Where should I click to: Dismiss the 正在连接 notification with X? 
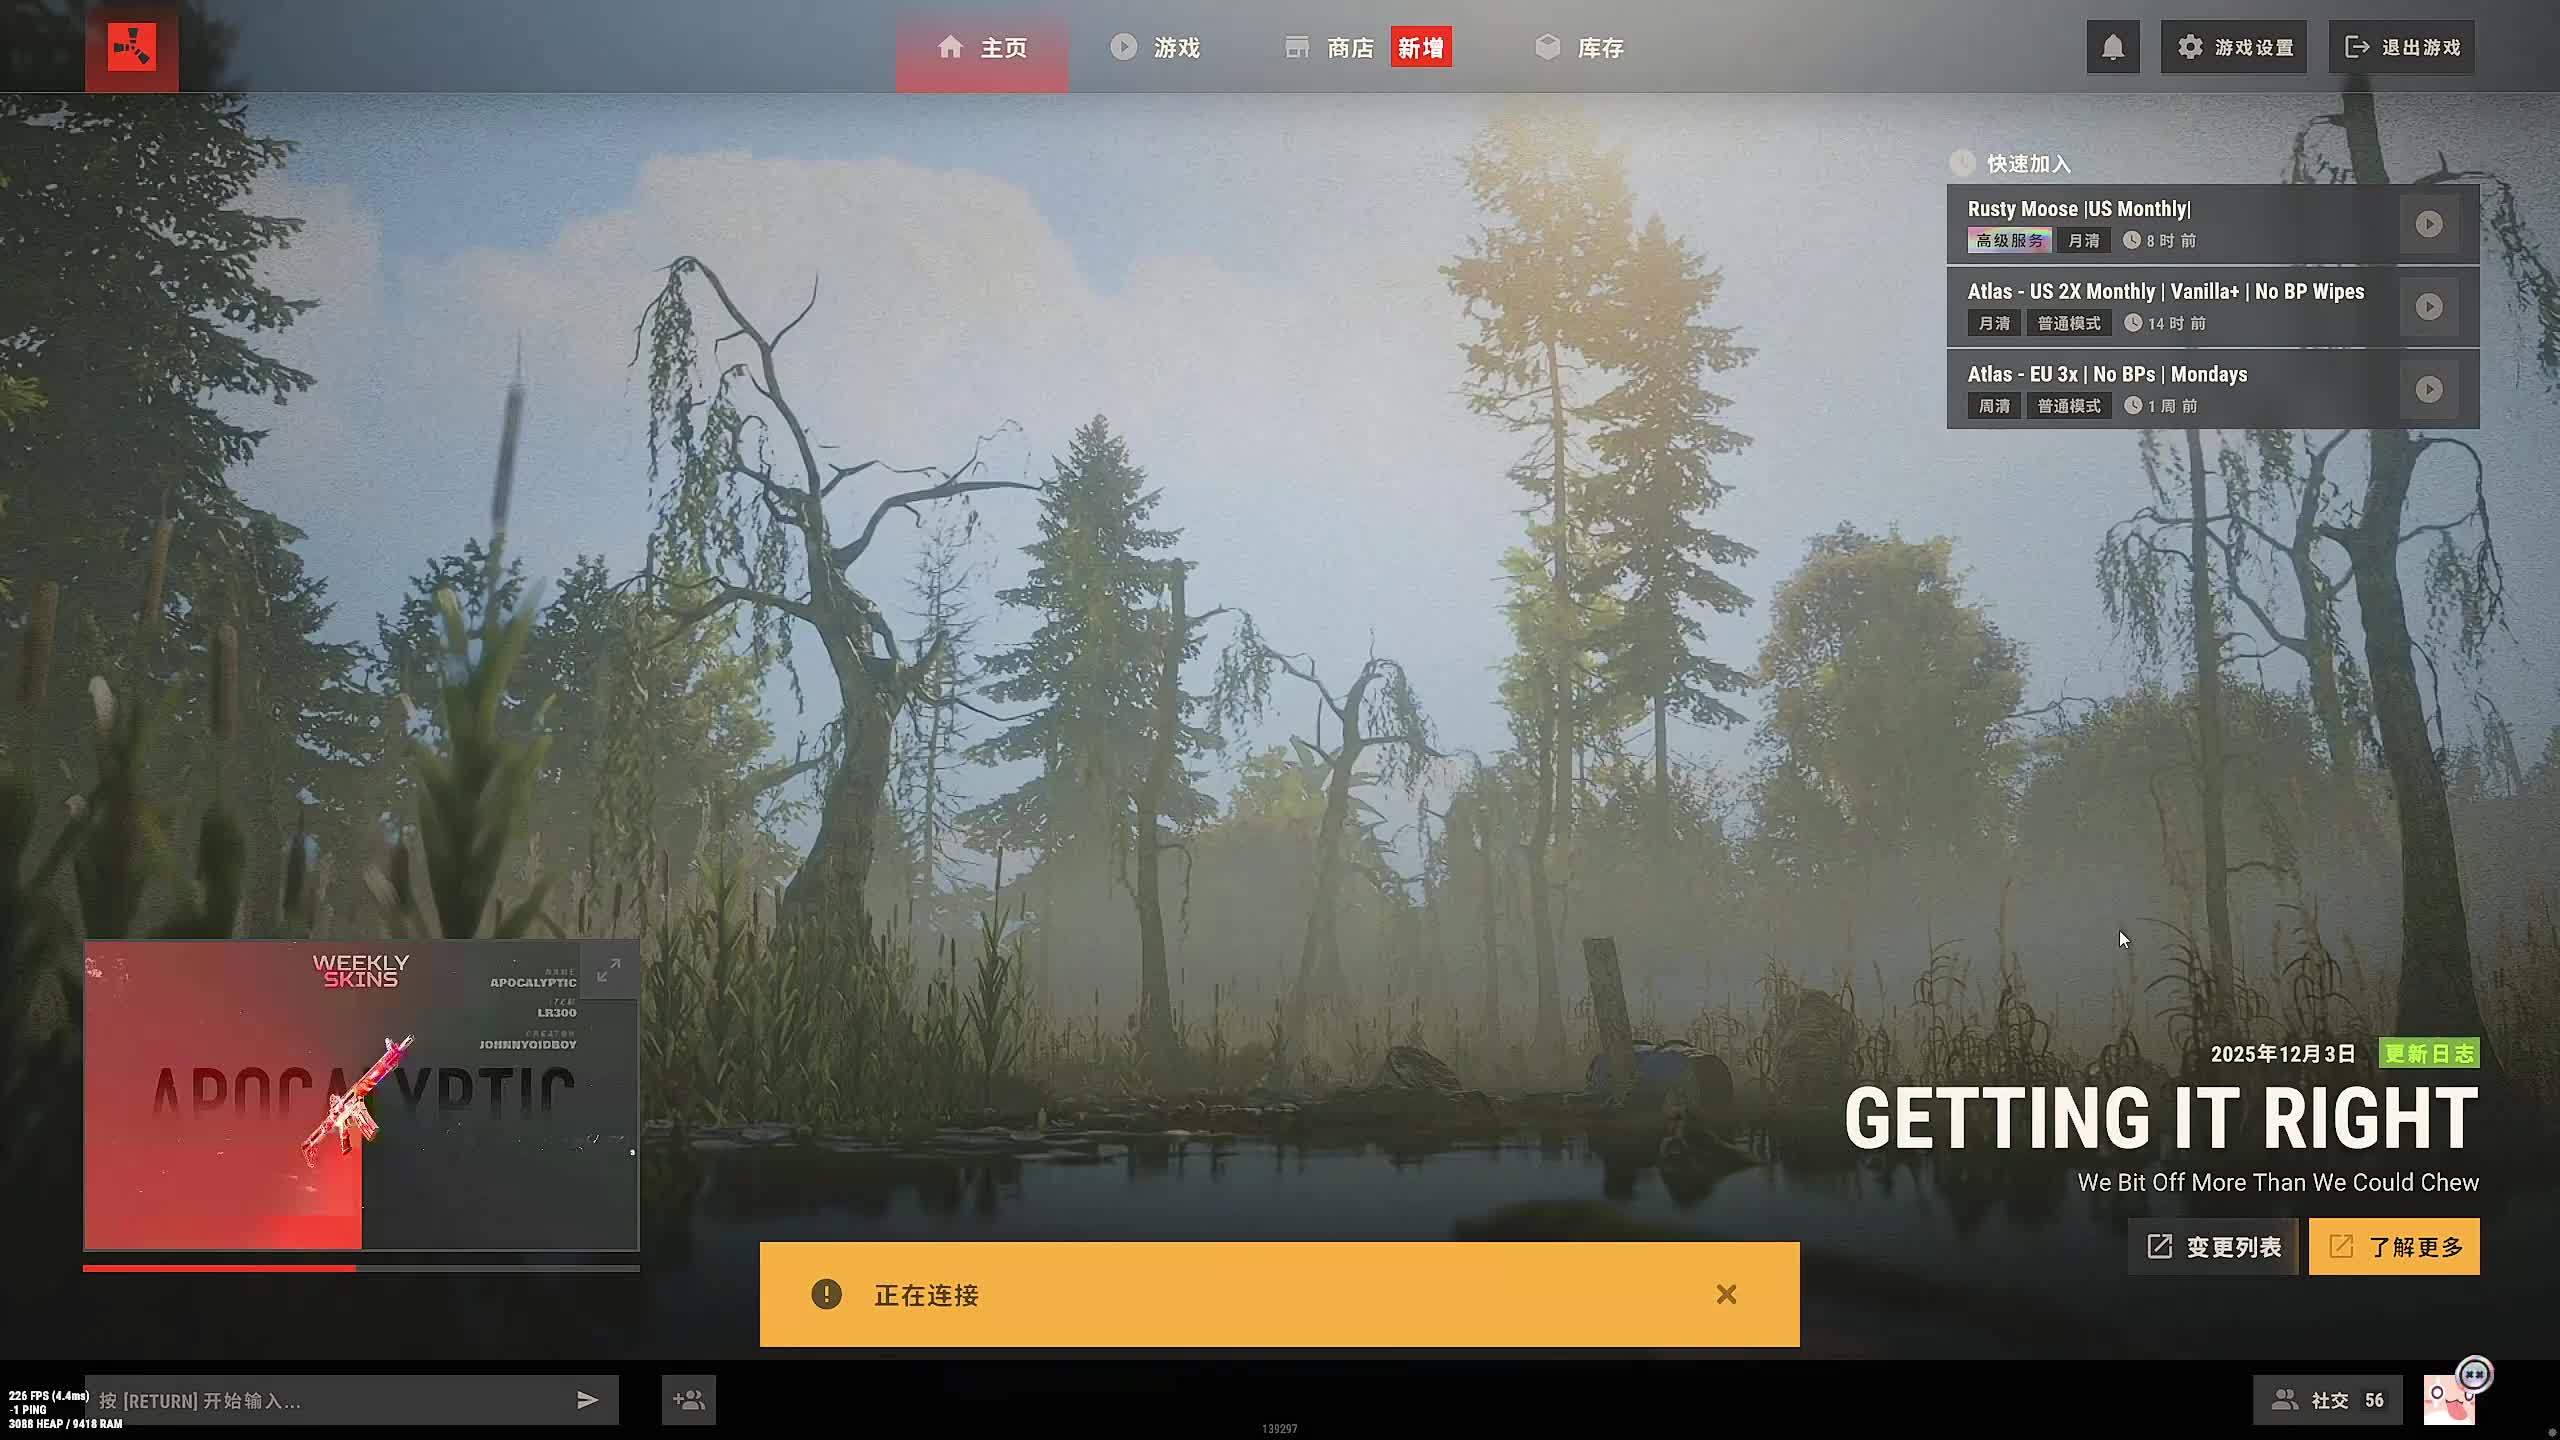[1726, 1294]
